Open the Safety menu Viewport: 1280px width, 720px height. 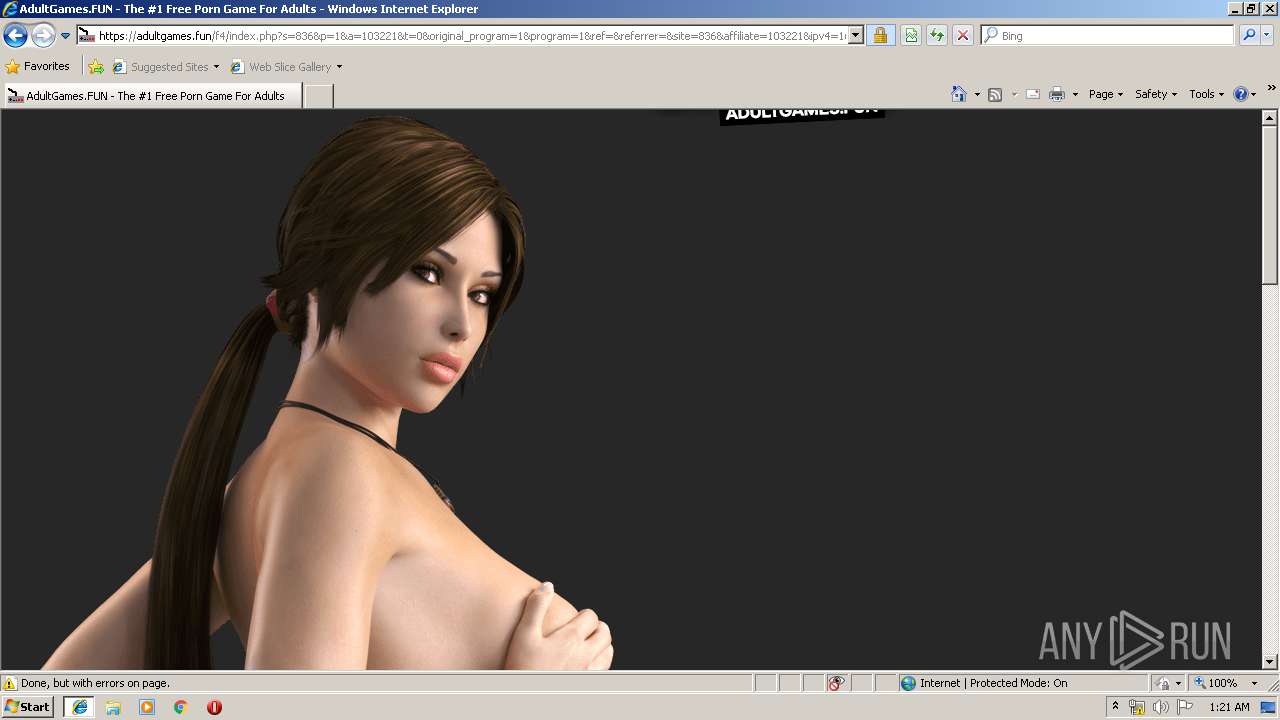pyautogui.click(x=1156, y=94)
